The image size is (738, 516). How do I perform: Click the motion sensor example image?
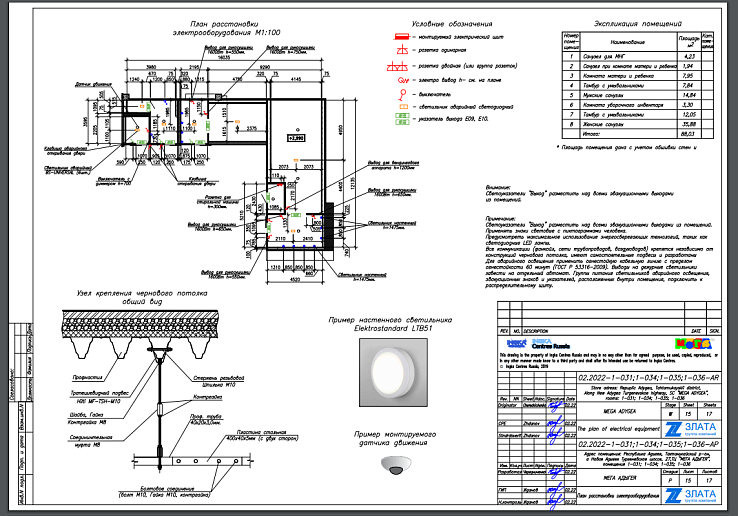397,466
